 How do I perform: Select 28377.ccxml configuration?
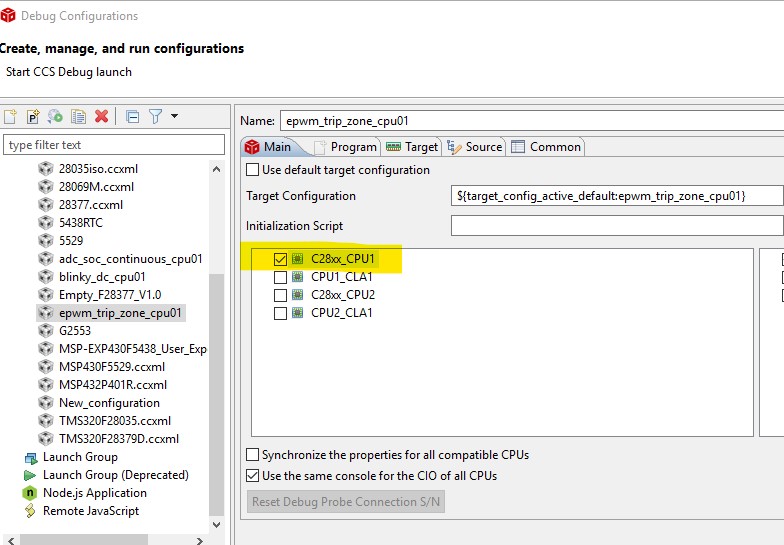point(90,205)
